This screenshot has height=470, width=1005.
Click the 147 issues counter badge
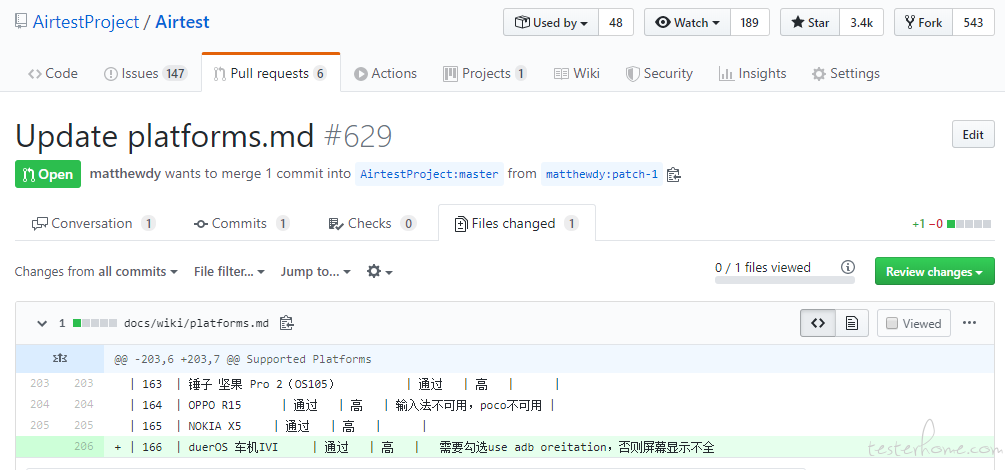tap(174, 73)
